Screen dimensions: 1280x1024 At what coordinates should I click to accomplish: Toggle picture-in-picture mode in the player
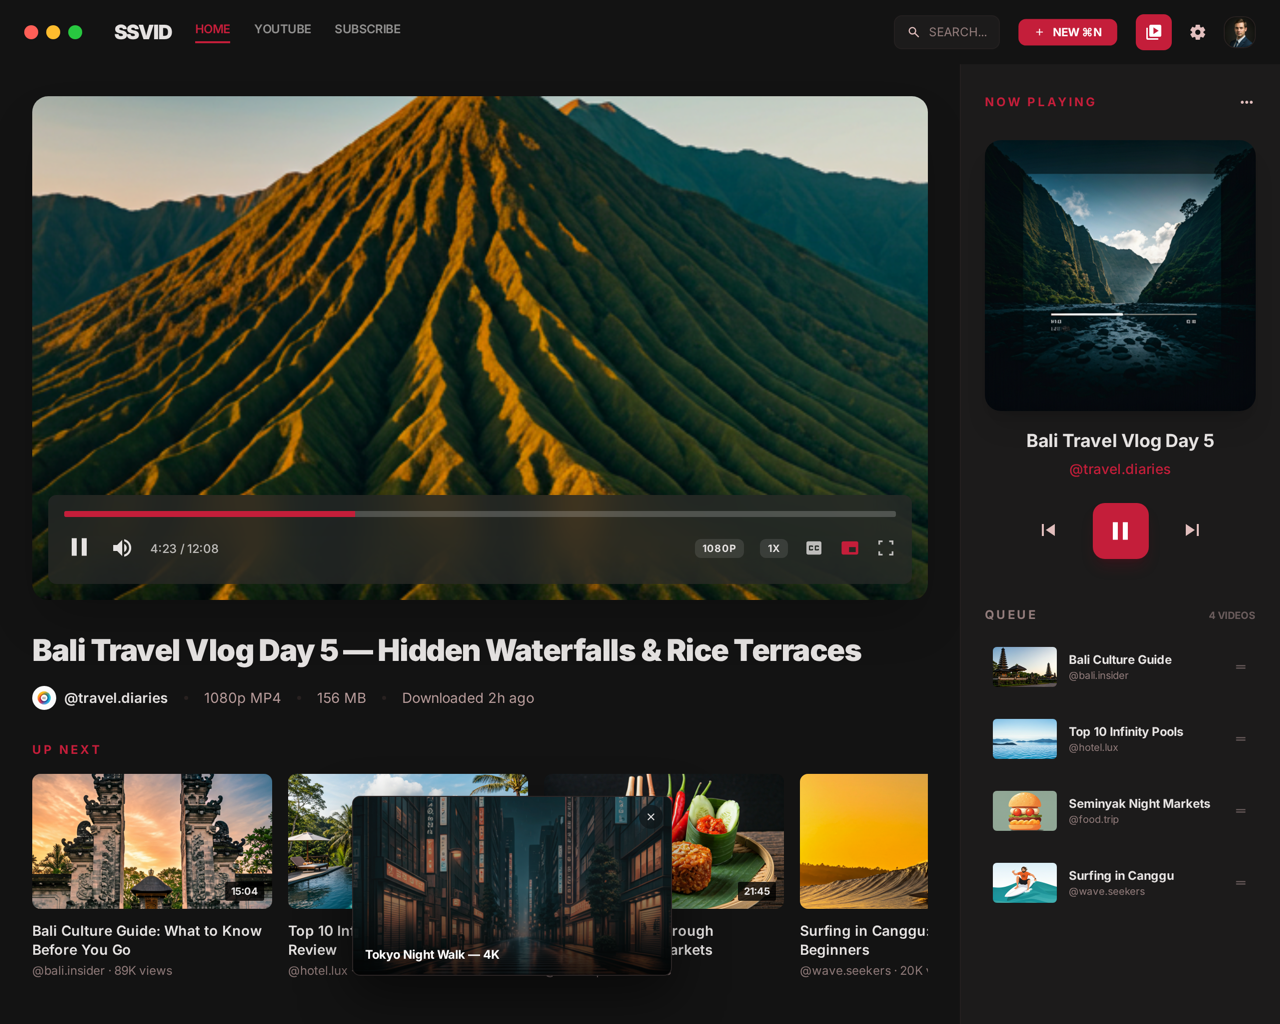point(849,548)
